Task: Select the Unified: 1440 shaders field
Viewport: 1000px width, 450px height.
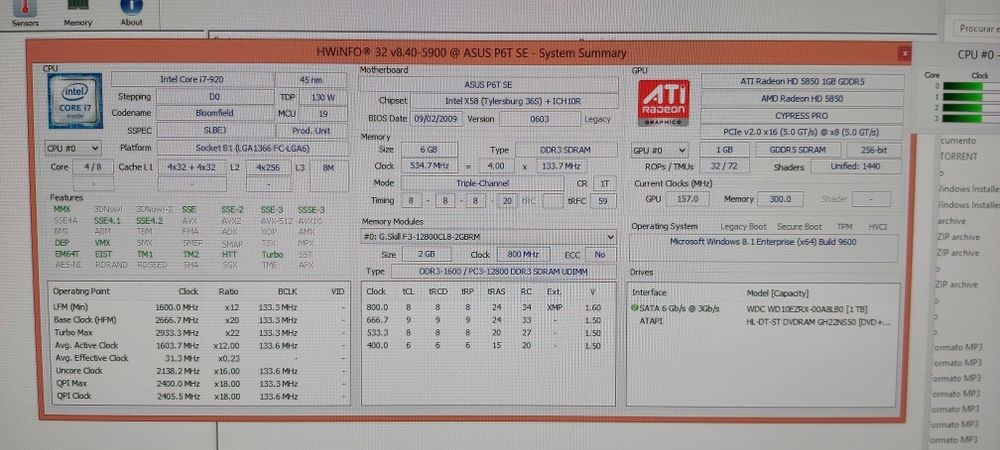Action: coord(855,167)
